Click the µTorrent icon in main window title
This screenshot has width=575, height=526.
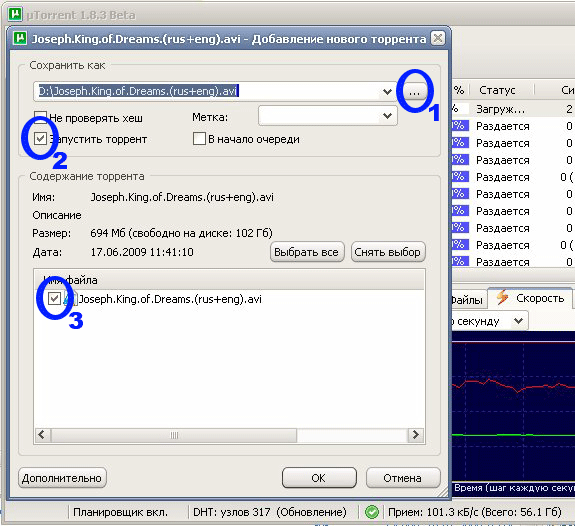pyautogui.click(x=15, y=14)
